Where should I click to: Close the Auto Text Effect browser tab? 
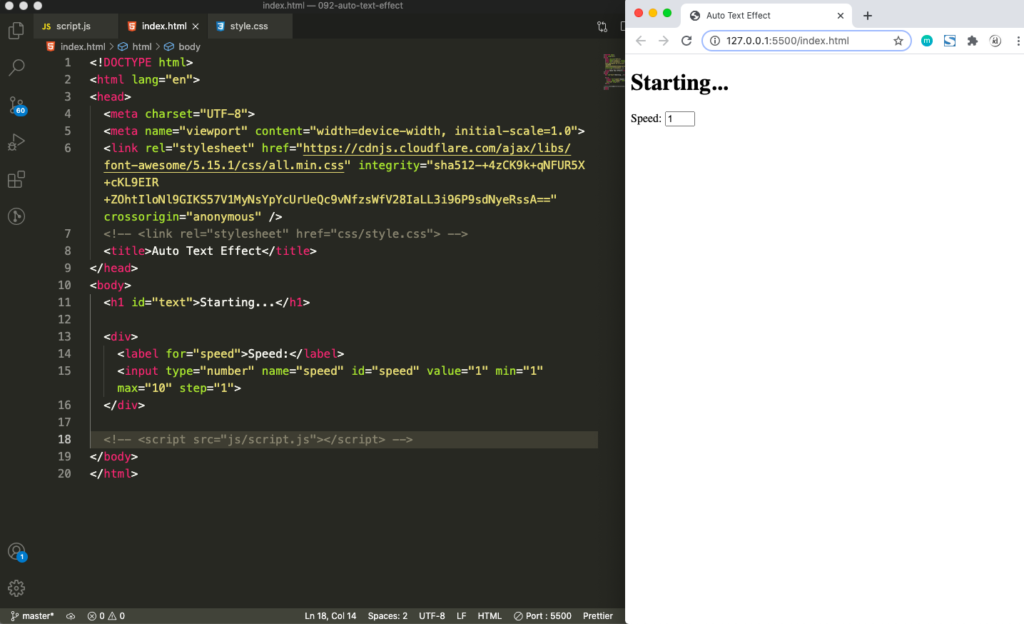point(840,16)
